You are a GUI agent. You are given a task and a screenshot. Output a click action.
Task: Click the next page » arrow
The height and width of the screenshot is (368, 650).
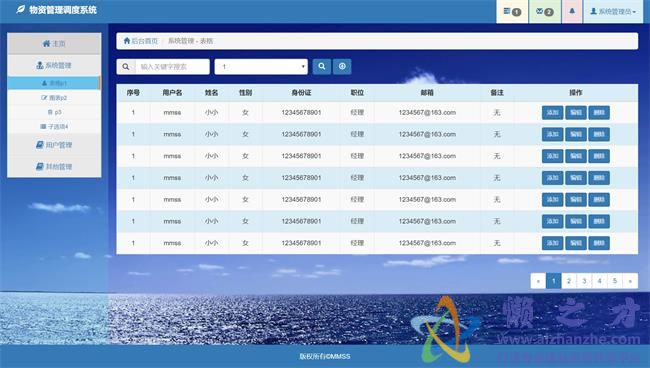[x=630, y=281]
